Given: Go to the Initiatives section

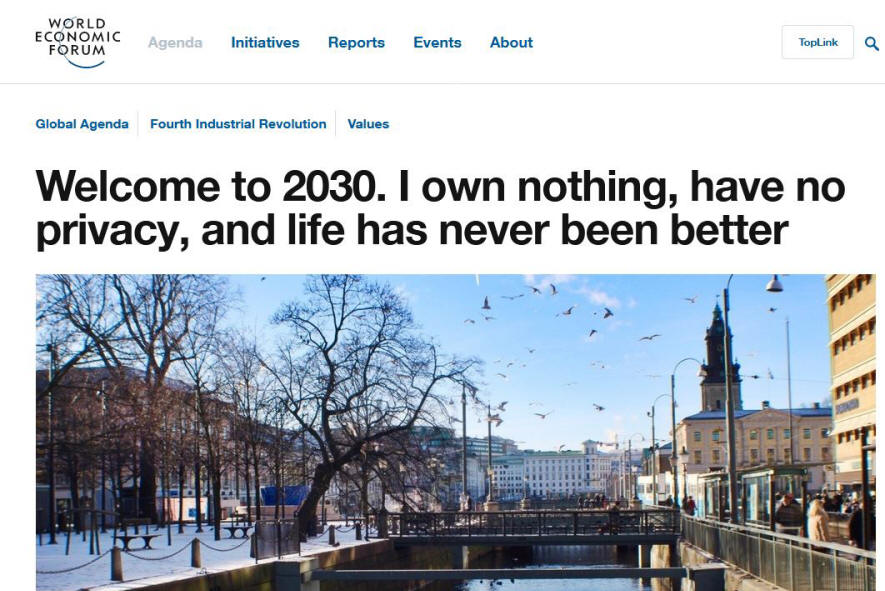Looking at the screenshot, I should click(x=265, y=42).
